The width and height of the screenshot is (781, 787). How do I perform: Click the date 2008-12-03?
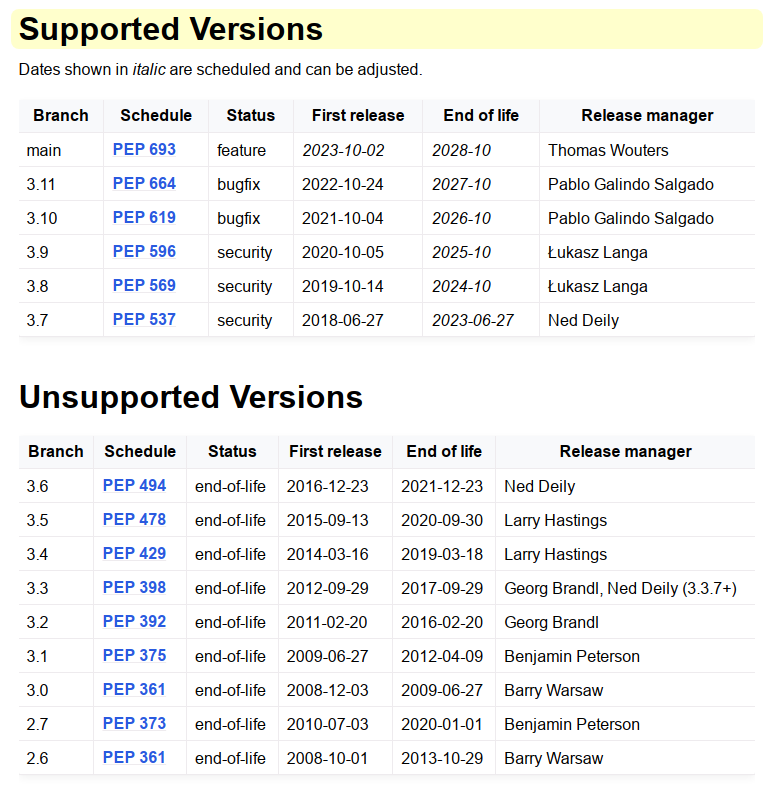coord(327,690)
